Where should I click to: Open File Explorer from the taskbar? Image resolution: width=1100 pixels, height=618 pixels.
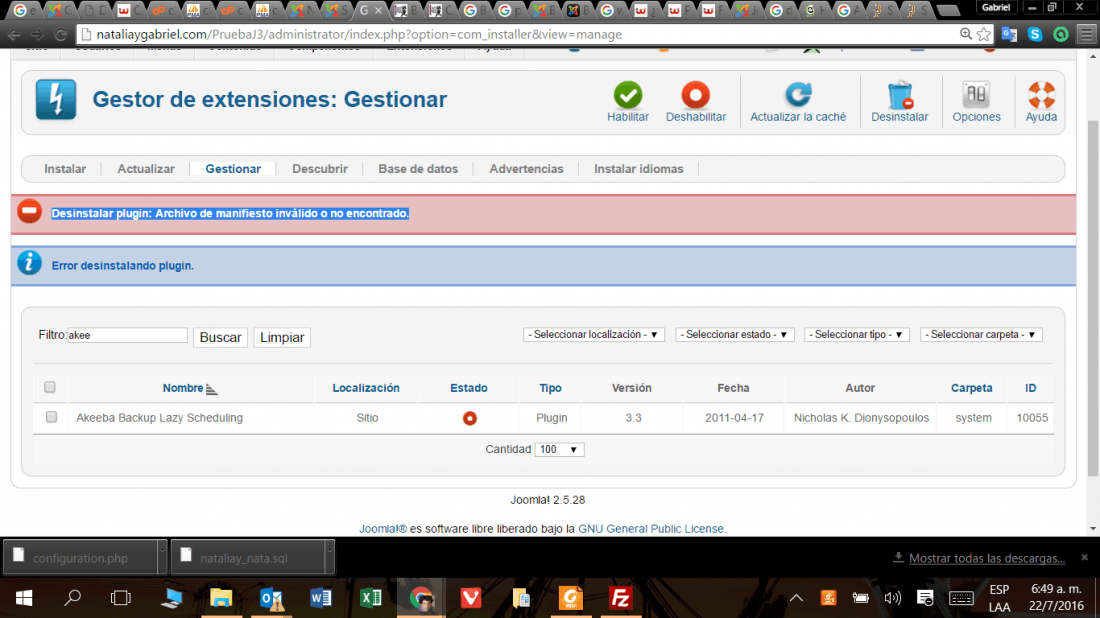(x=221, y=598)
